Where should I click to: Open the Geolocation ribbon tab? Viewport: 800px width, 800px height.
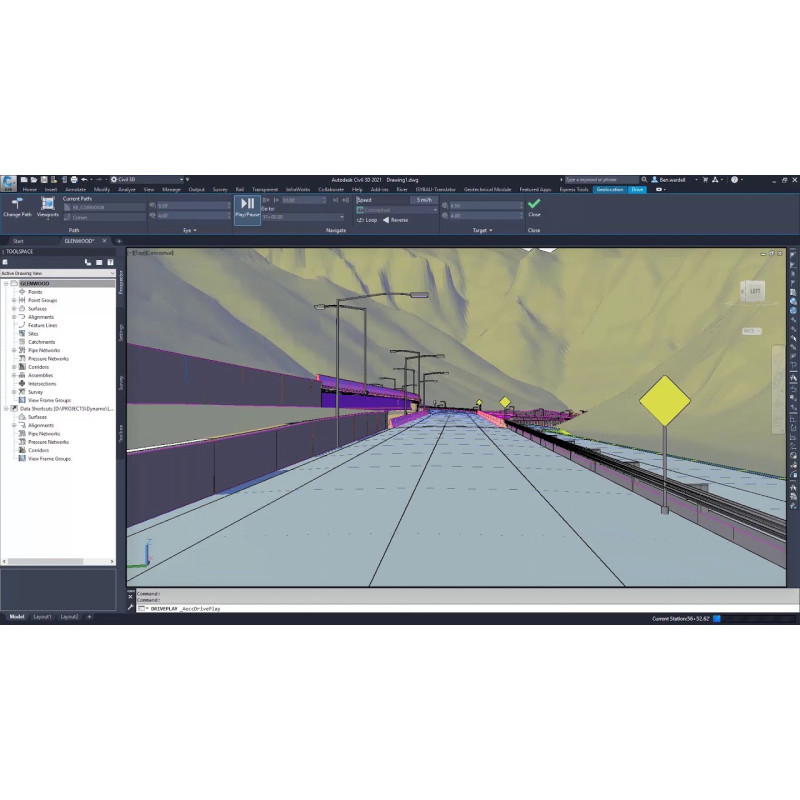(x=609, y=189)
